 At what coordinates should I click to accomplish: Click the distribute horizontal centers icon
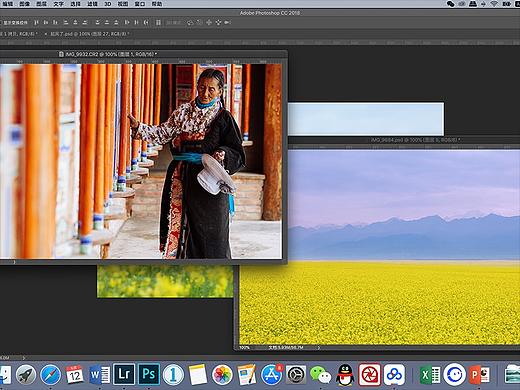[x=136, y=22]
